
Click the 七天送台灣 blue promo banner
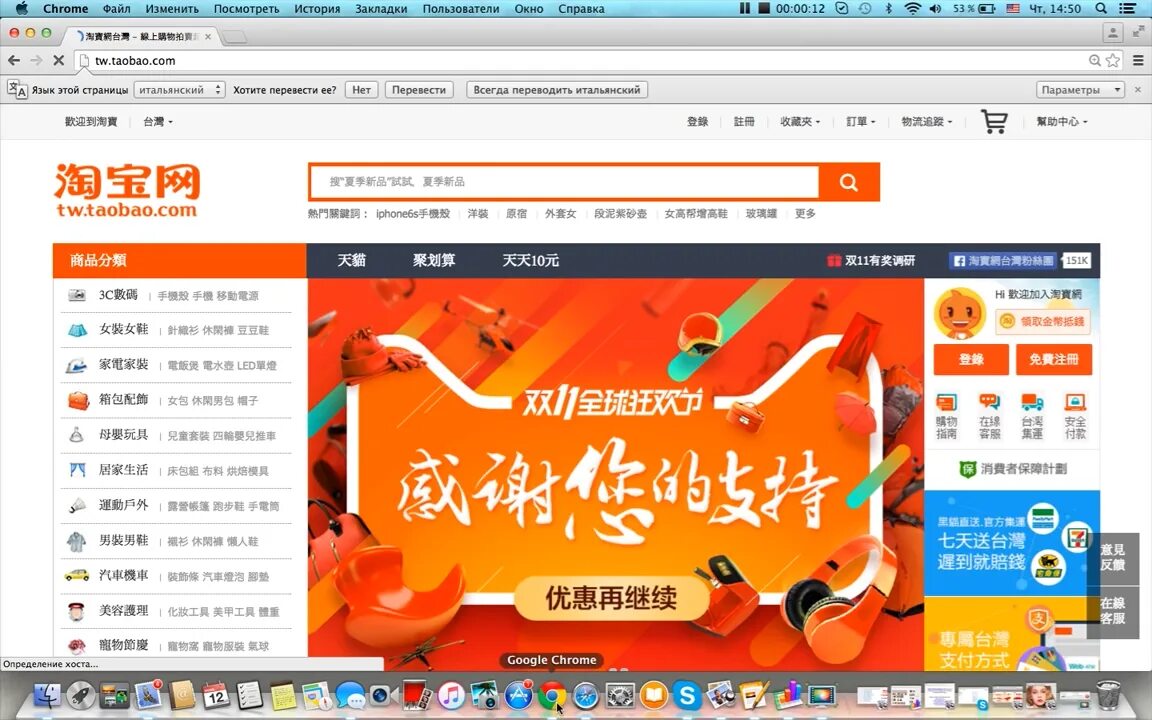pos(1012,543)
